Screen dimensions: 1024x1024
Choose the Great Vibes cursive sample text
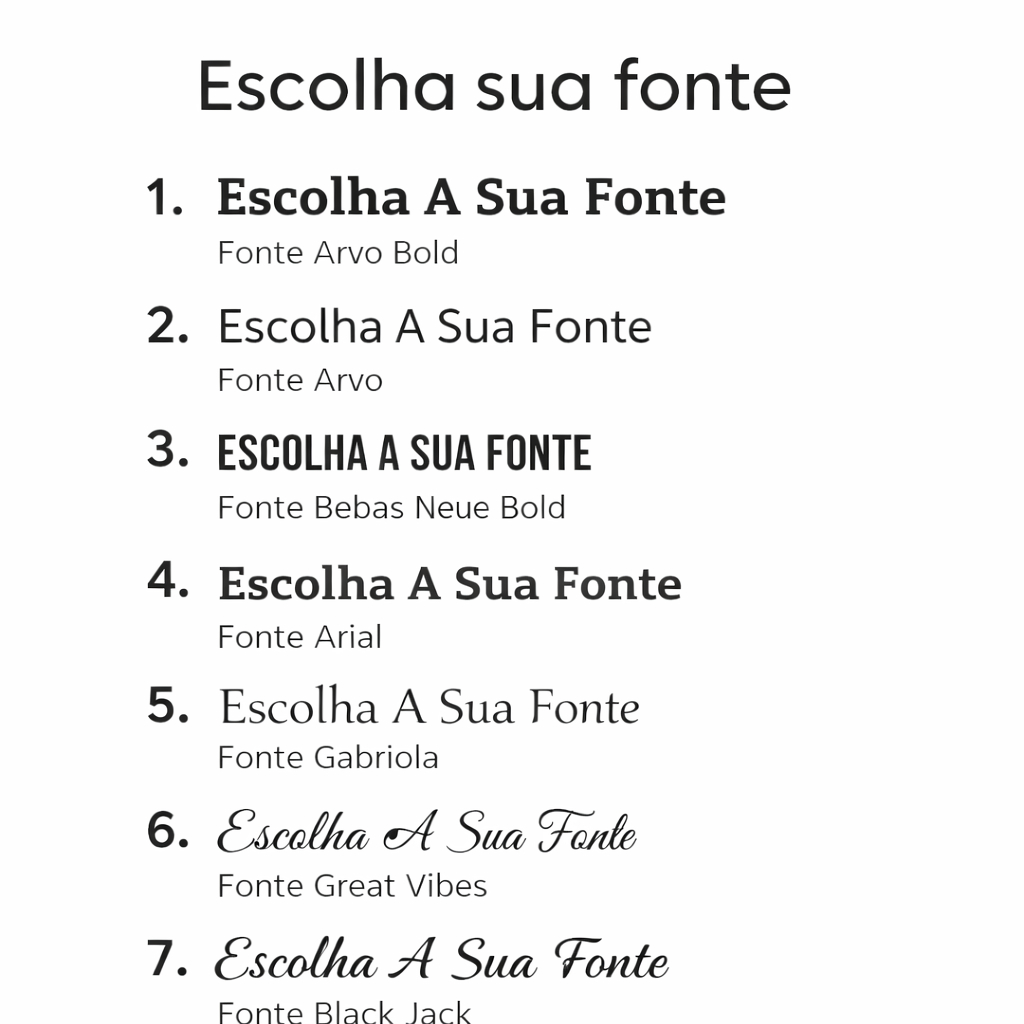pyautogui.click(x=427, y=833)
